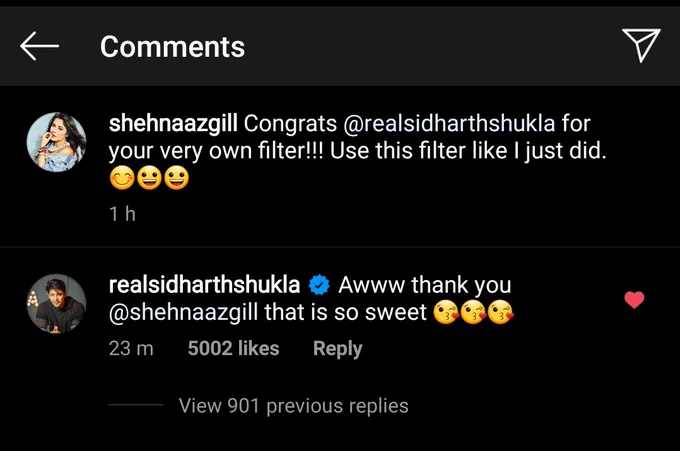Image resolution: width=680 pixels, height=451 pixels.
Task: Unlike the comment with the red heart
Action: point(634,300)
